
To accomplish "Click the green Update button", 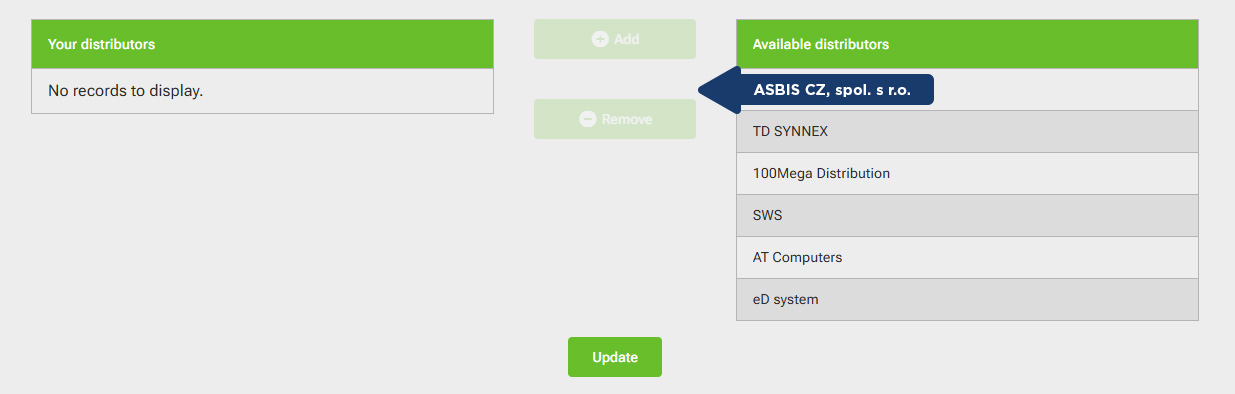I will [615, 357].
